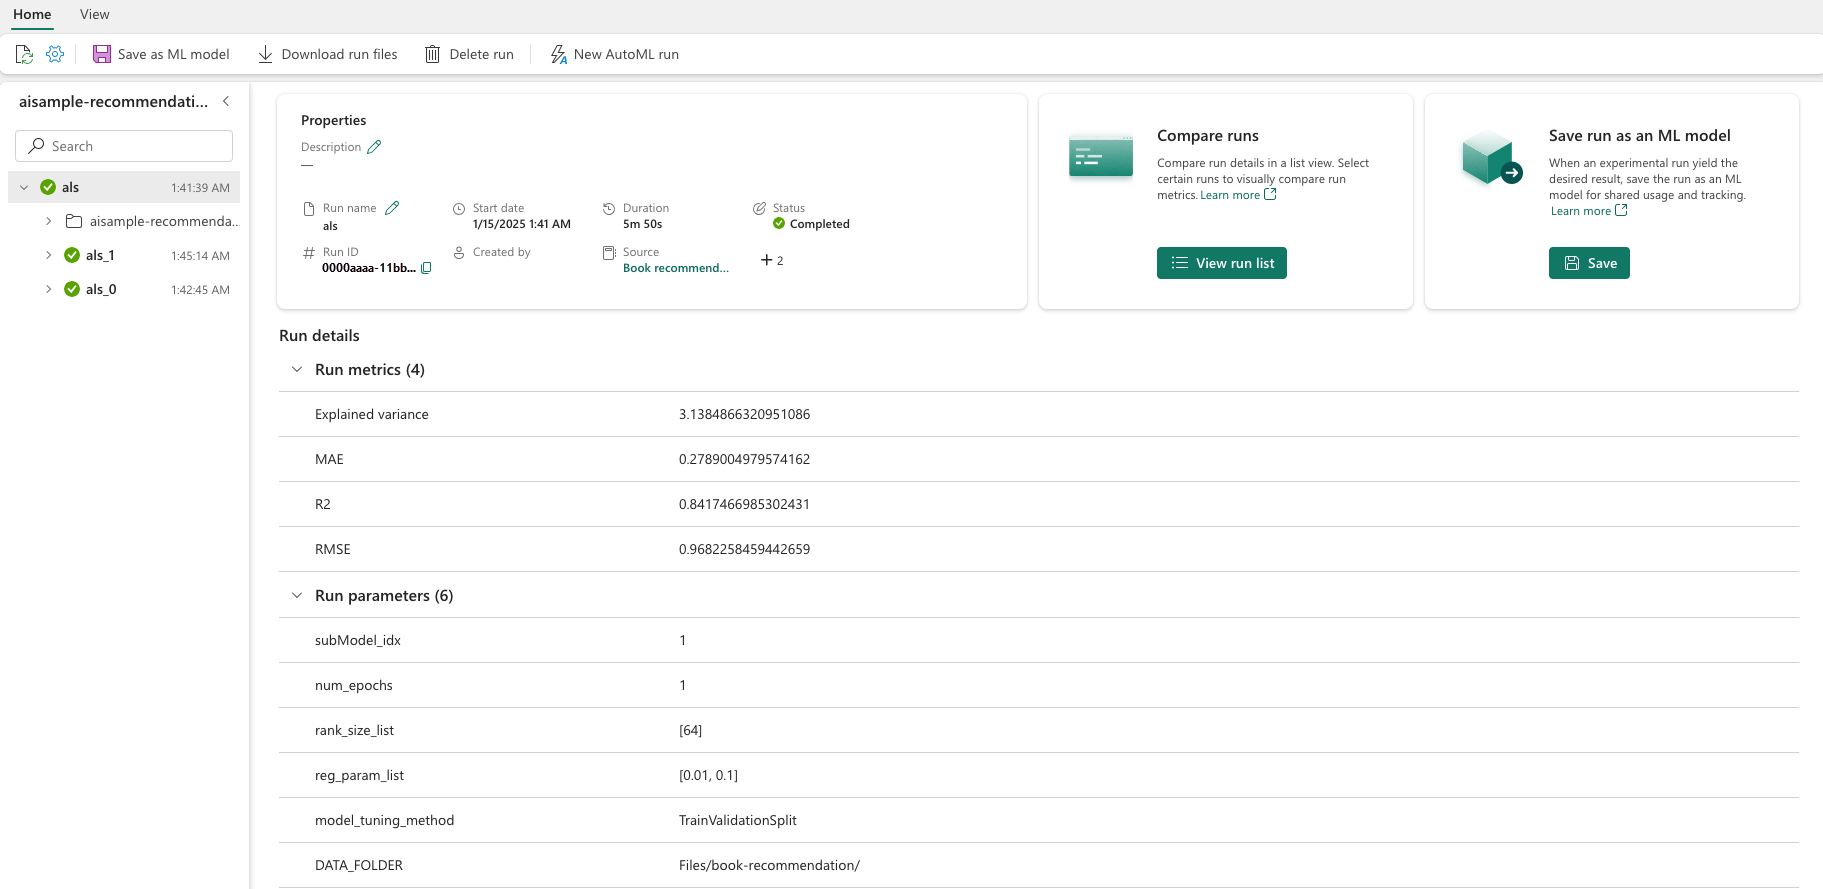Select the Home tab
1823x889 pixels.
(x=32, y=14)
